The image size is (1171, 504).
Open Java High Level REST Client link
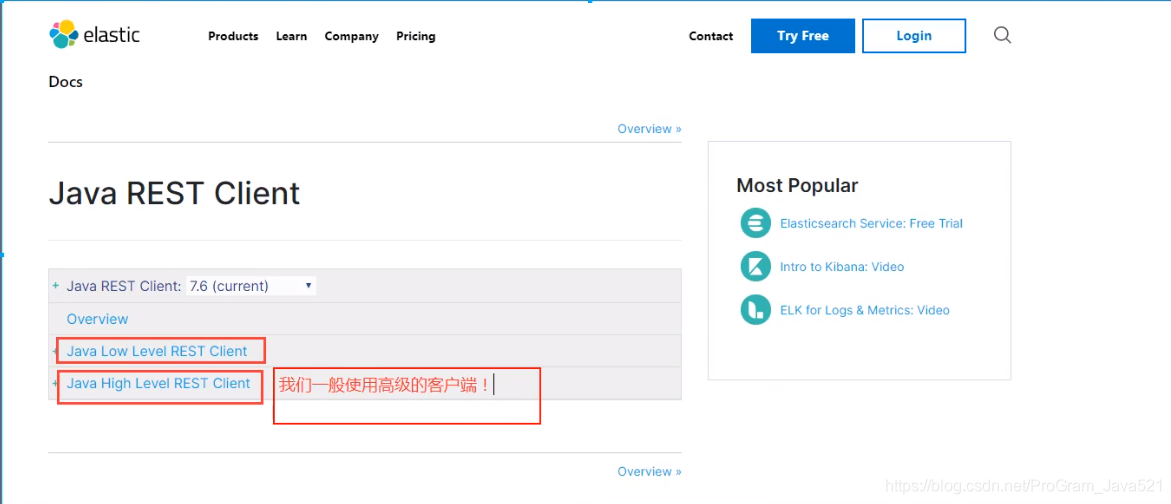click(x=158, y=383)
